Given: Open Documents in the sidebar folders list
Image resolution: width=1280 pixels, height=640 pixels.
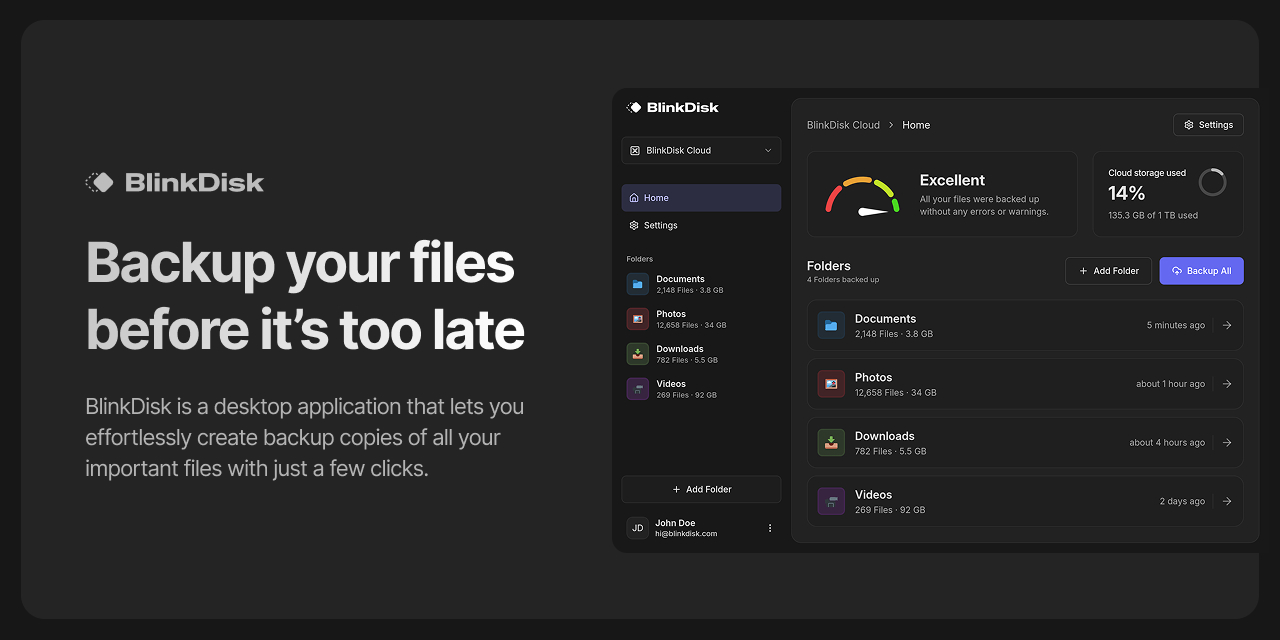Looking at the screenshot, I should [701, 284].
